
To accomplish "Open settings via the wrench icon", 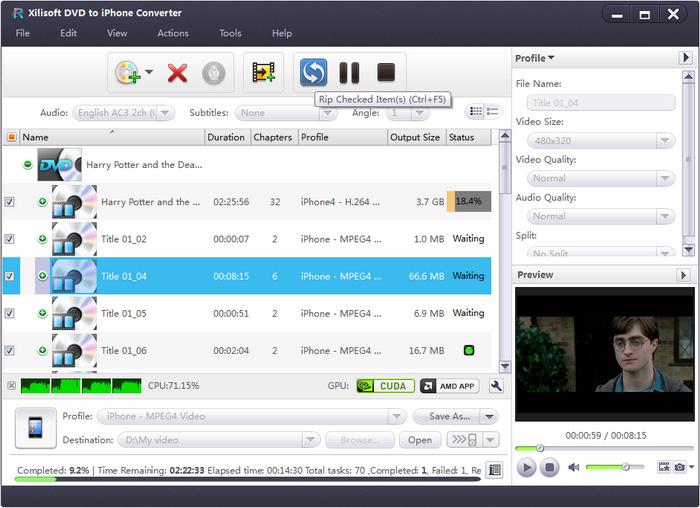I will point(496,386).
